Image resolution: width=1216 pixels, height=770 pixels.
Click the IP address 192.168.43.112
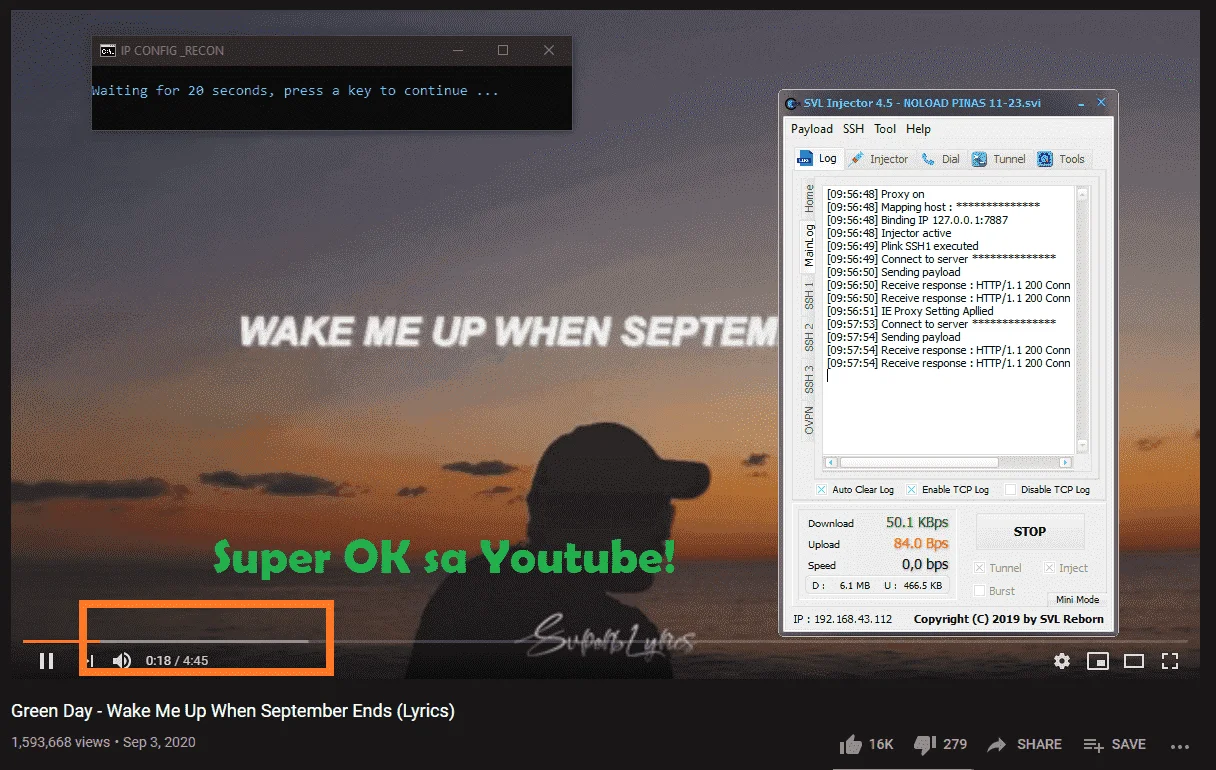coord(842,619)
